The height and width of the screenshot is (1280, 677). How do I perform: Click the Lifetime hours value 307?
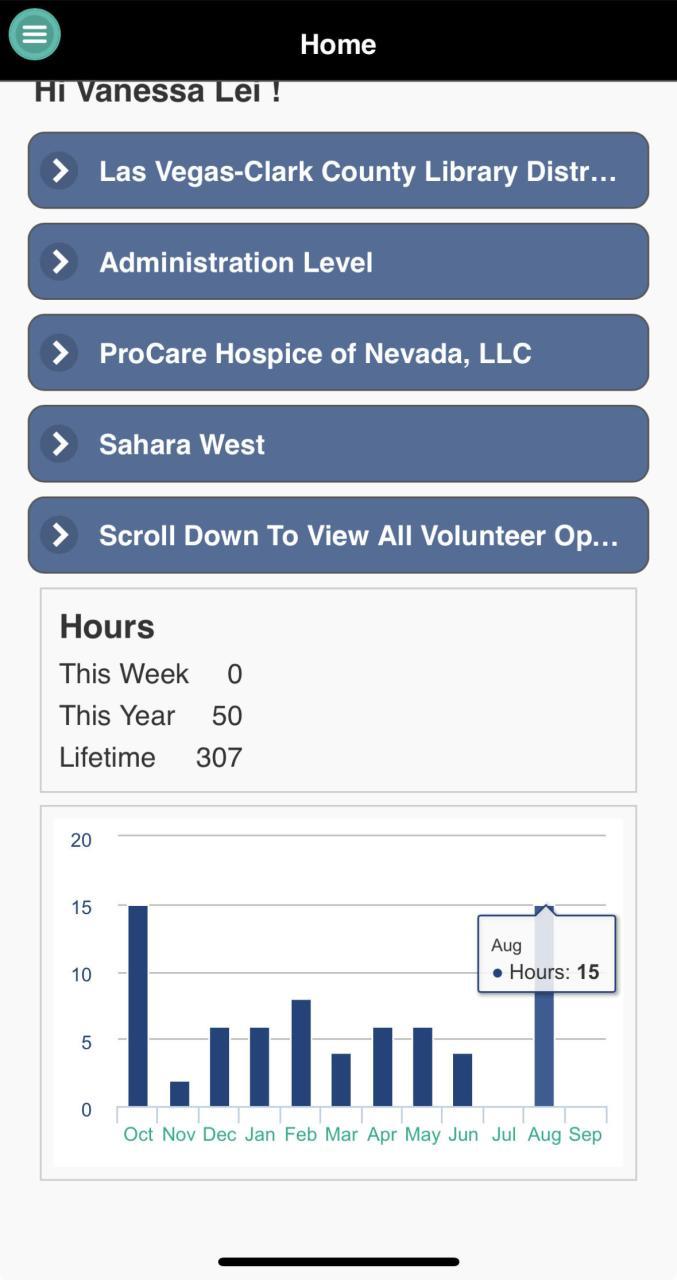219,757
